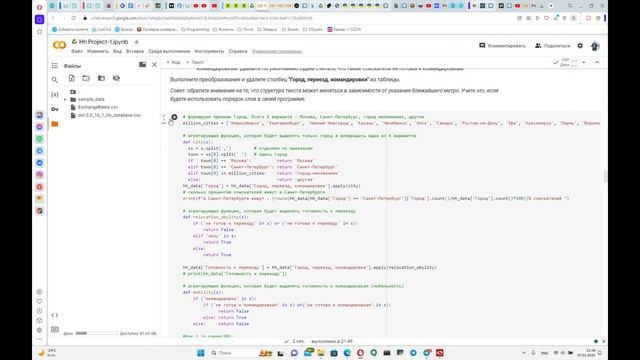Click the RAM and disk resource indicator
This screenshot has width=640, height=360.
(569, 62)
